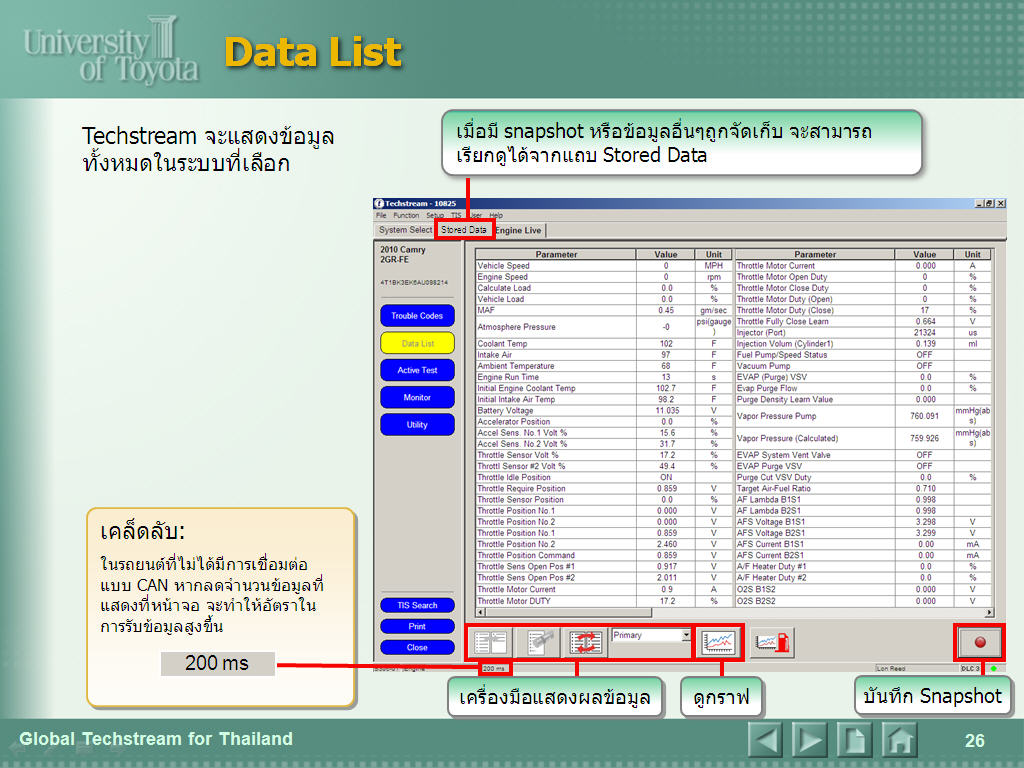Switch to the Stored Data tab

(x=464, y=230)
